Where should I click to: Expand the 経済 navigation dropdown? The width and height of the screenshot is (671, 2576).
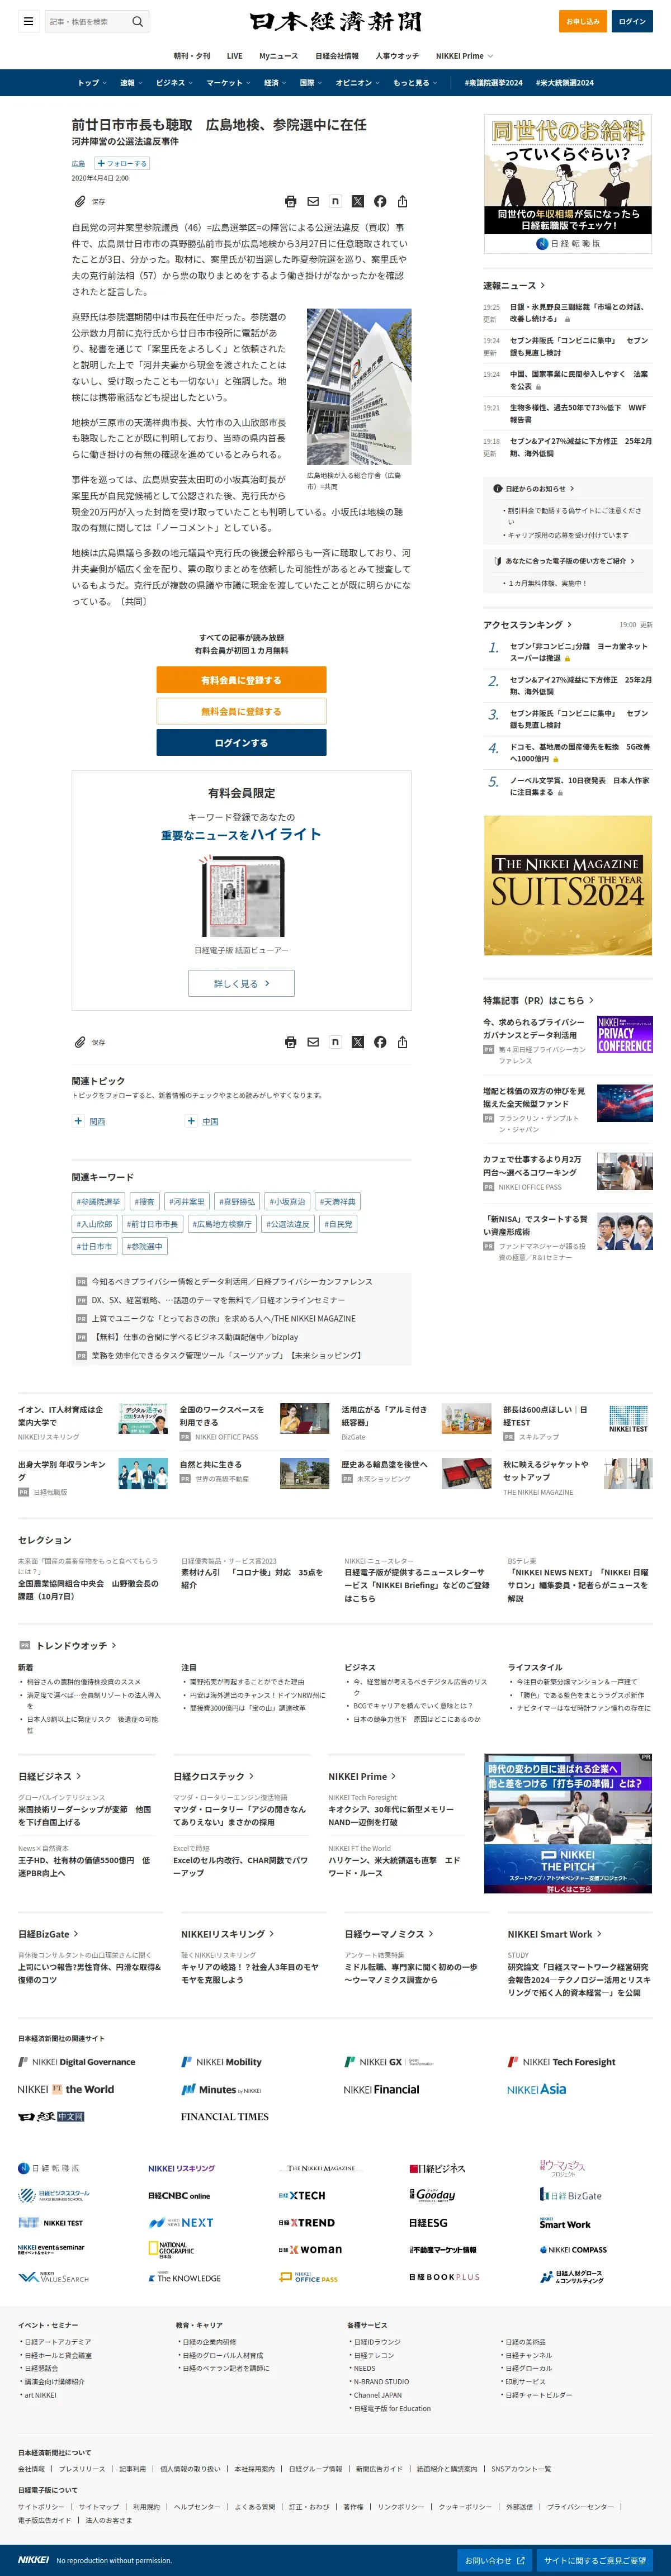click(275, 83)
